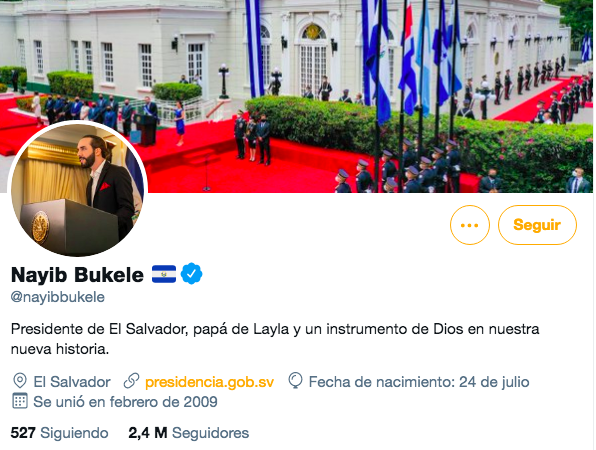Viewport: 596px width, 450px height.
Task: Click the @nayibbukele handle
Action: click(58, 297)
